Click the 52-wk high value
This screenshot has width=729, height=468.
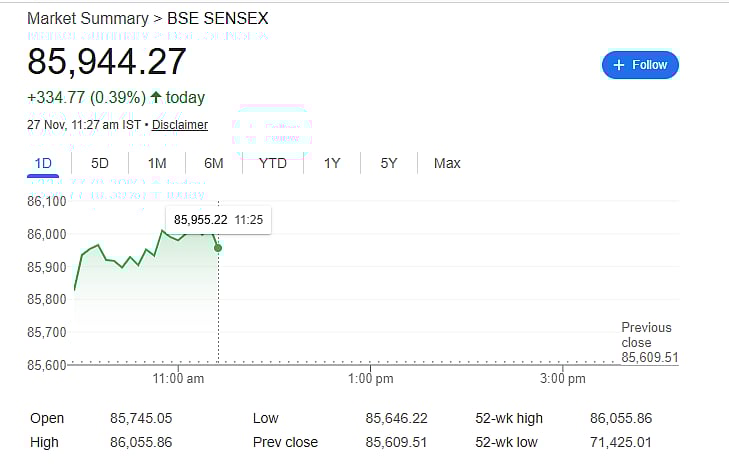(621, 418)
